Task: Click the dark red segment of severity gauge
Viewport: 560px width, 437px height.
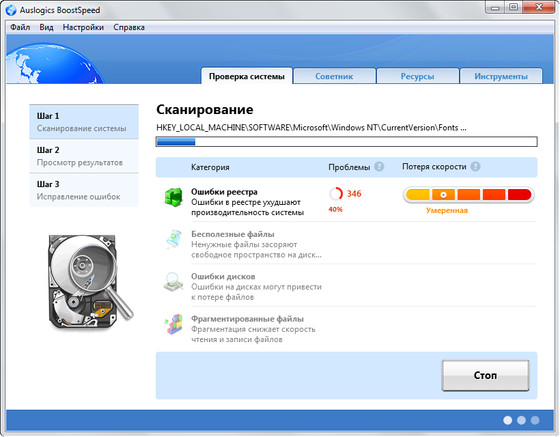Action: coord(520,195)
